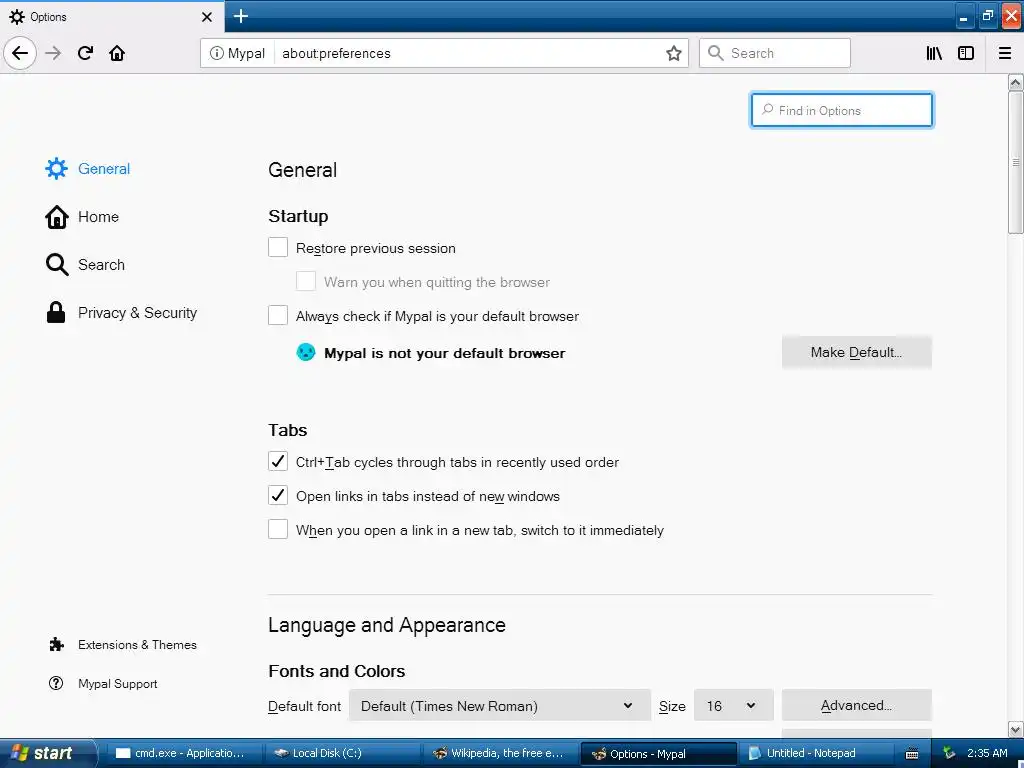Image resolution: width=1024 pixels, height=768 pixels.
Task: Enable Restore previous session checkbox
Action: coord(278,248)
